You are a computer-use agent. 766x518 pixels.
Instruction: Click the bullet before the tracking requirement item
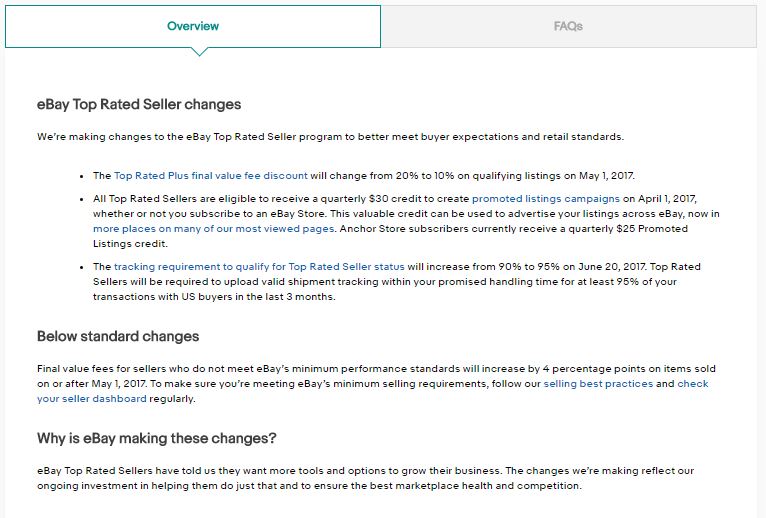tap(82, 267)
